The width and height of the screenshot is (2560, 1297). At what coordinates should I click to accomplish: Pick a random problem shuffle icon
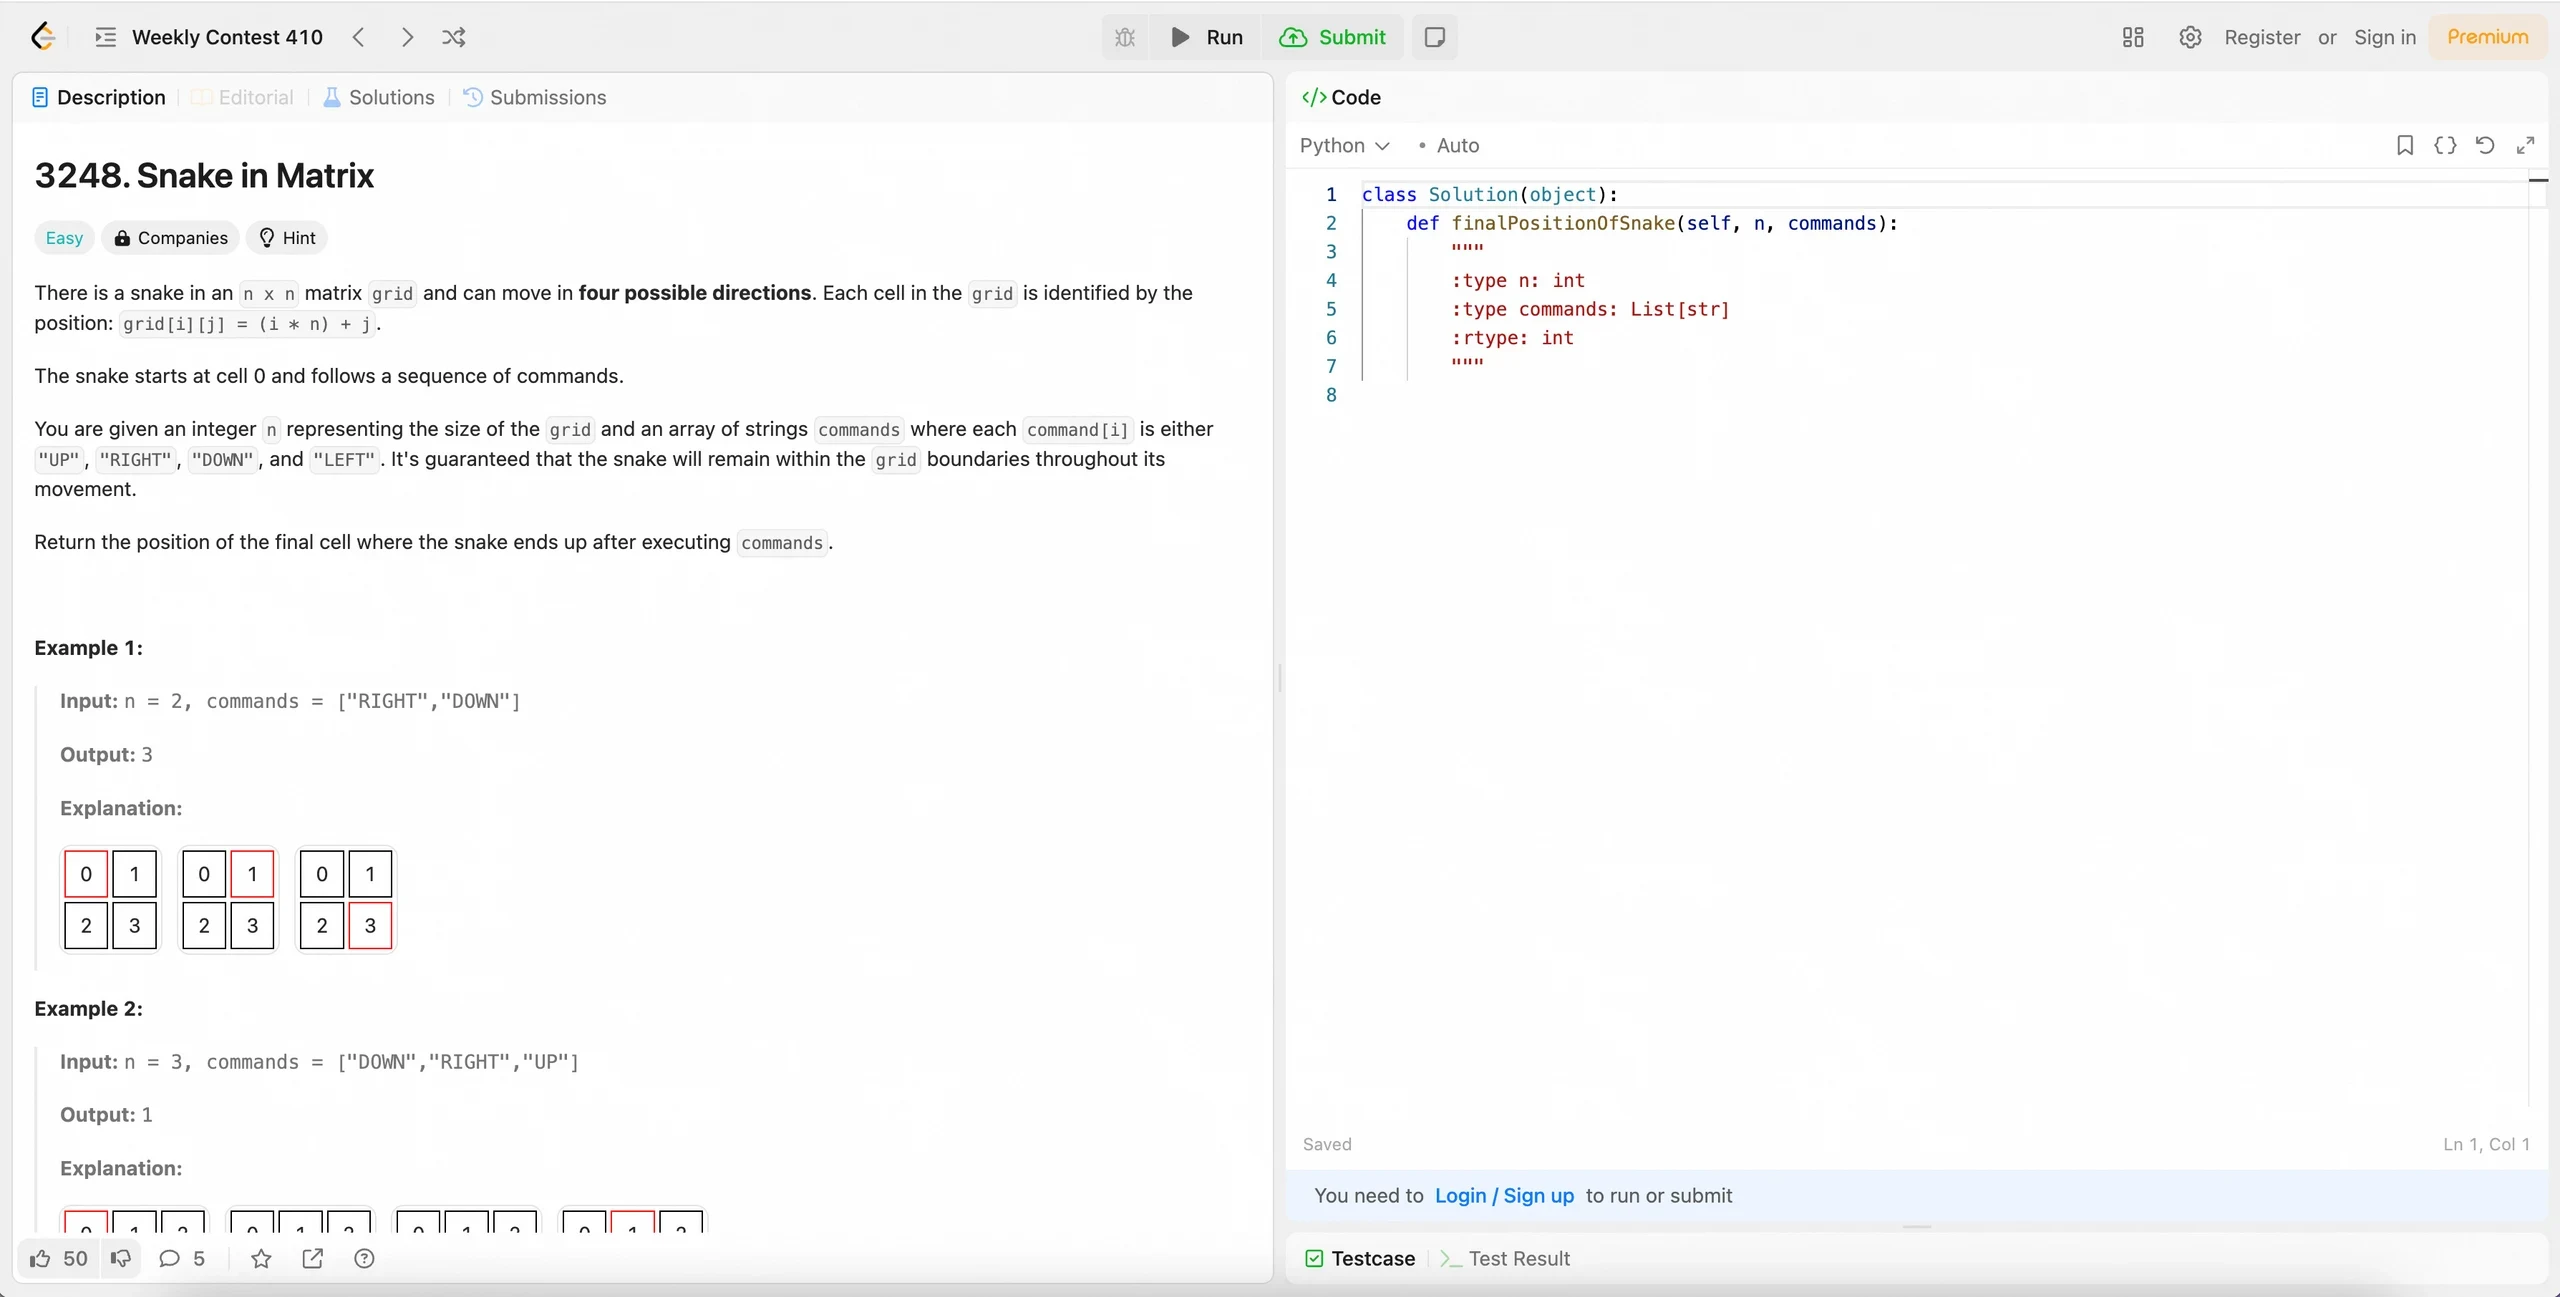454,37
